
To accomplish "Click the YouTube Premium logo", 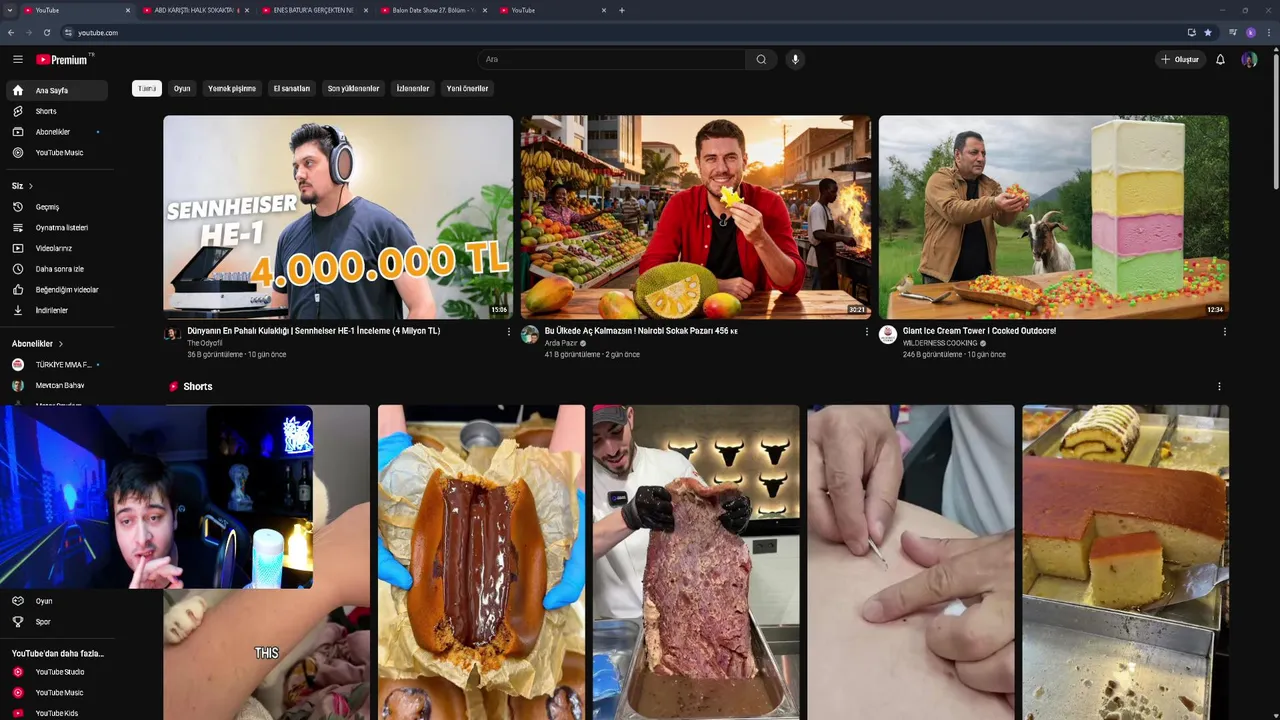I will [64, 59].
